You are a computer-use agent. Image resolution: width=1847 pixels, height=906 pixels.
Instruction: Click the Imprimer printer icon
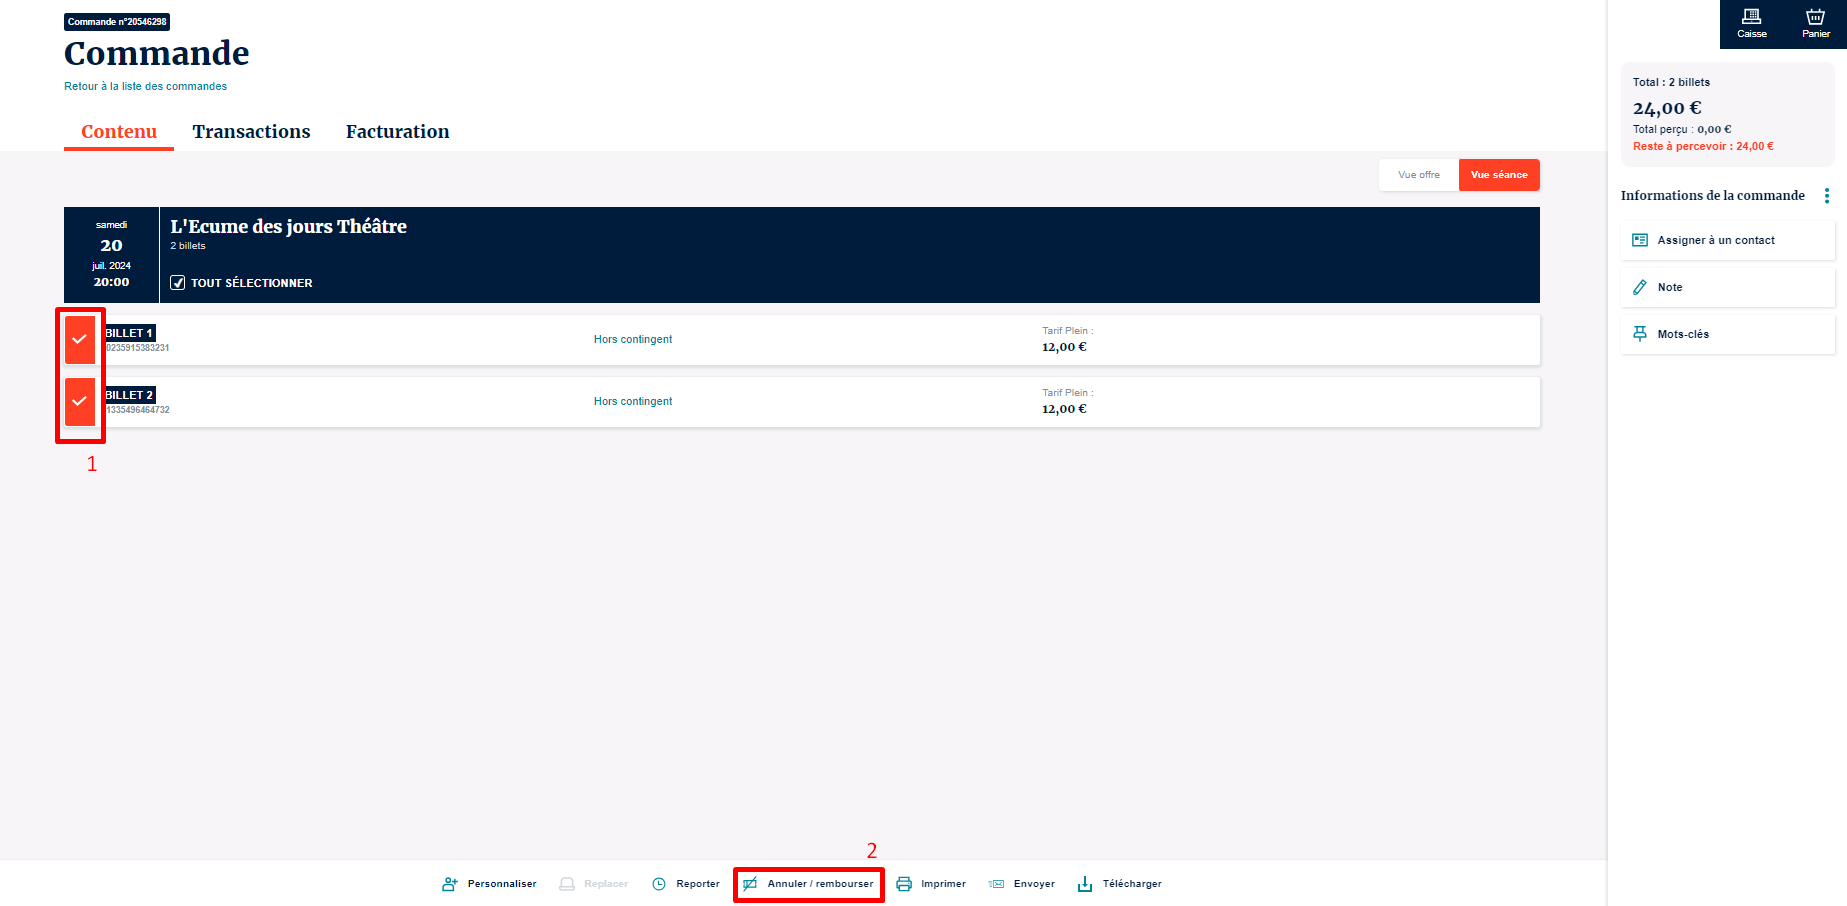(x=904, y=884)
